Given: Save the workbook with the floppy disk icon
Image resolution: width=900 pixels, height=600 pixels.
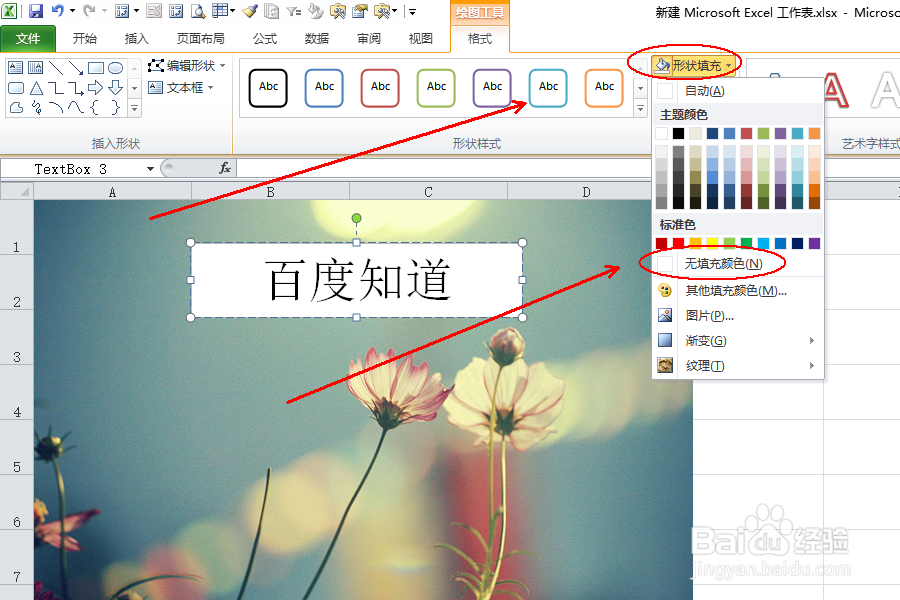Looking at the screenshot, I should (x=36, y=11).
